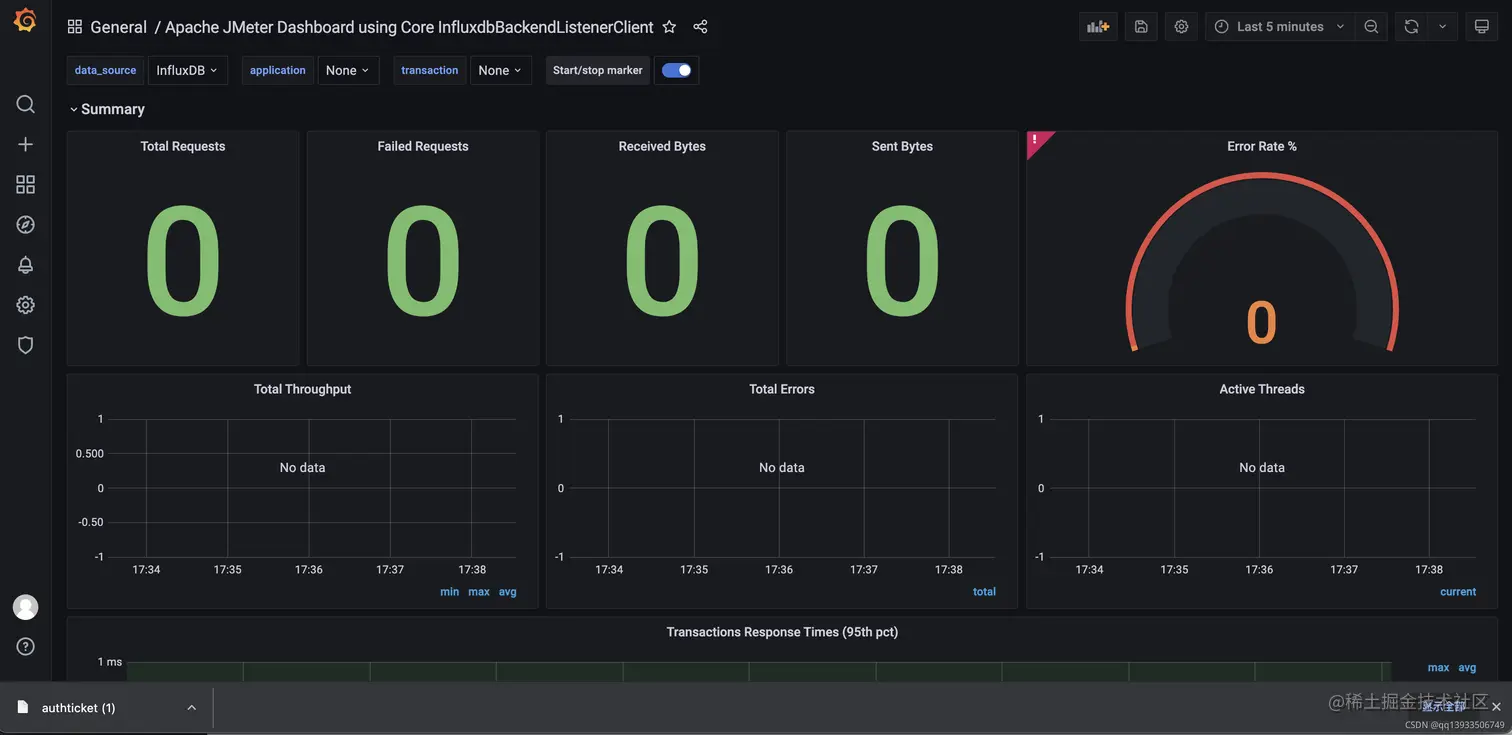Open dashboard settings gear in top bar
1512x735 pixels.
pos(1181,27)
